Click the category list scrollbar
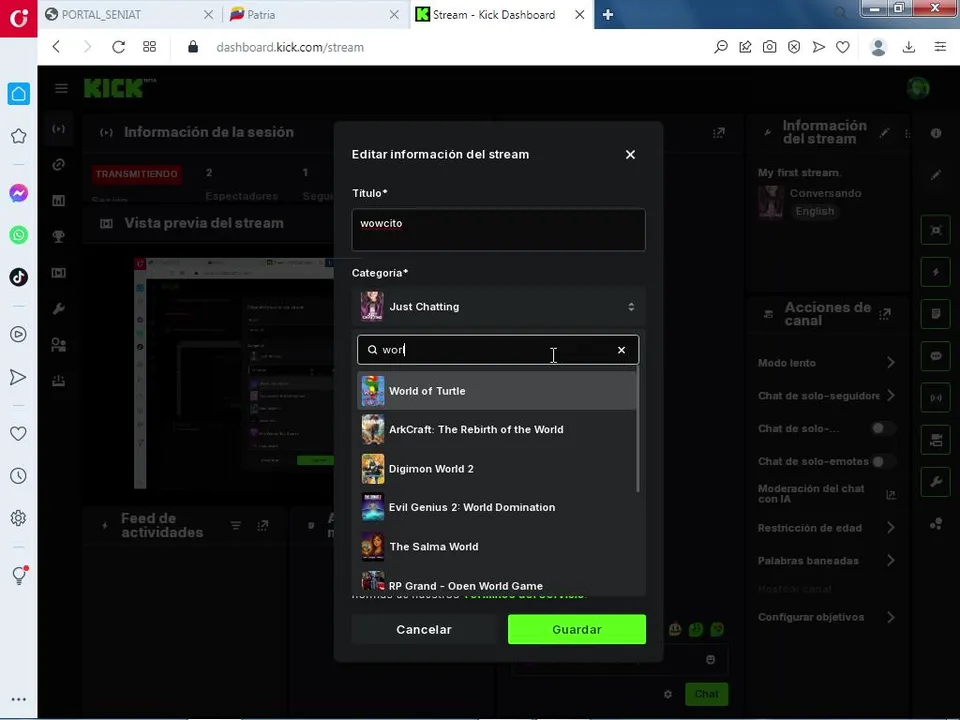The height and width of the screenshot is (720, 960). click(x=638, y=429)
